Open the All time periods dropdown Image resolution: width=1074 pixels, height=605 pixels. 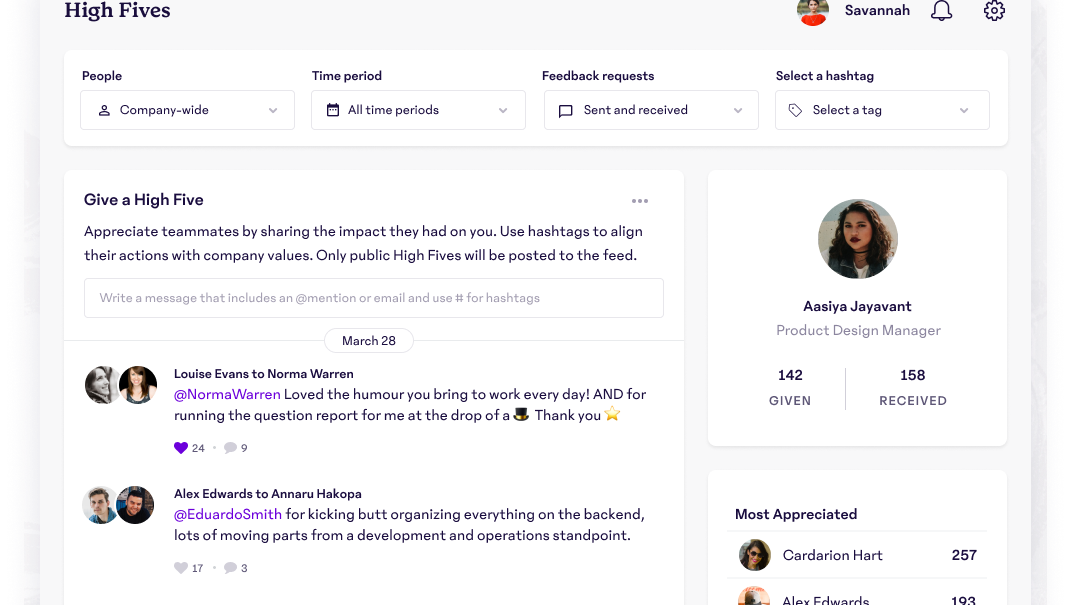coord(418,110)
